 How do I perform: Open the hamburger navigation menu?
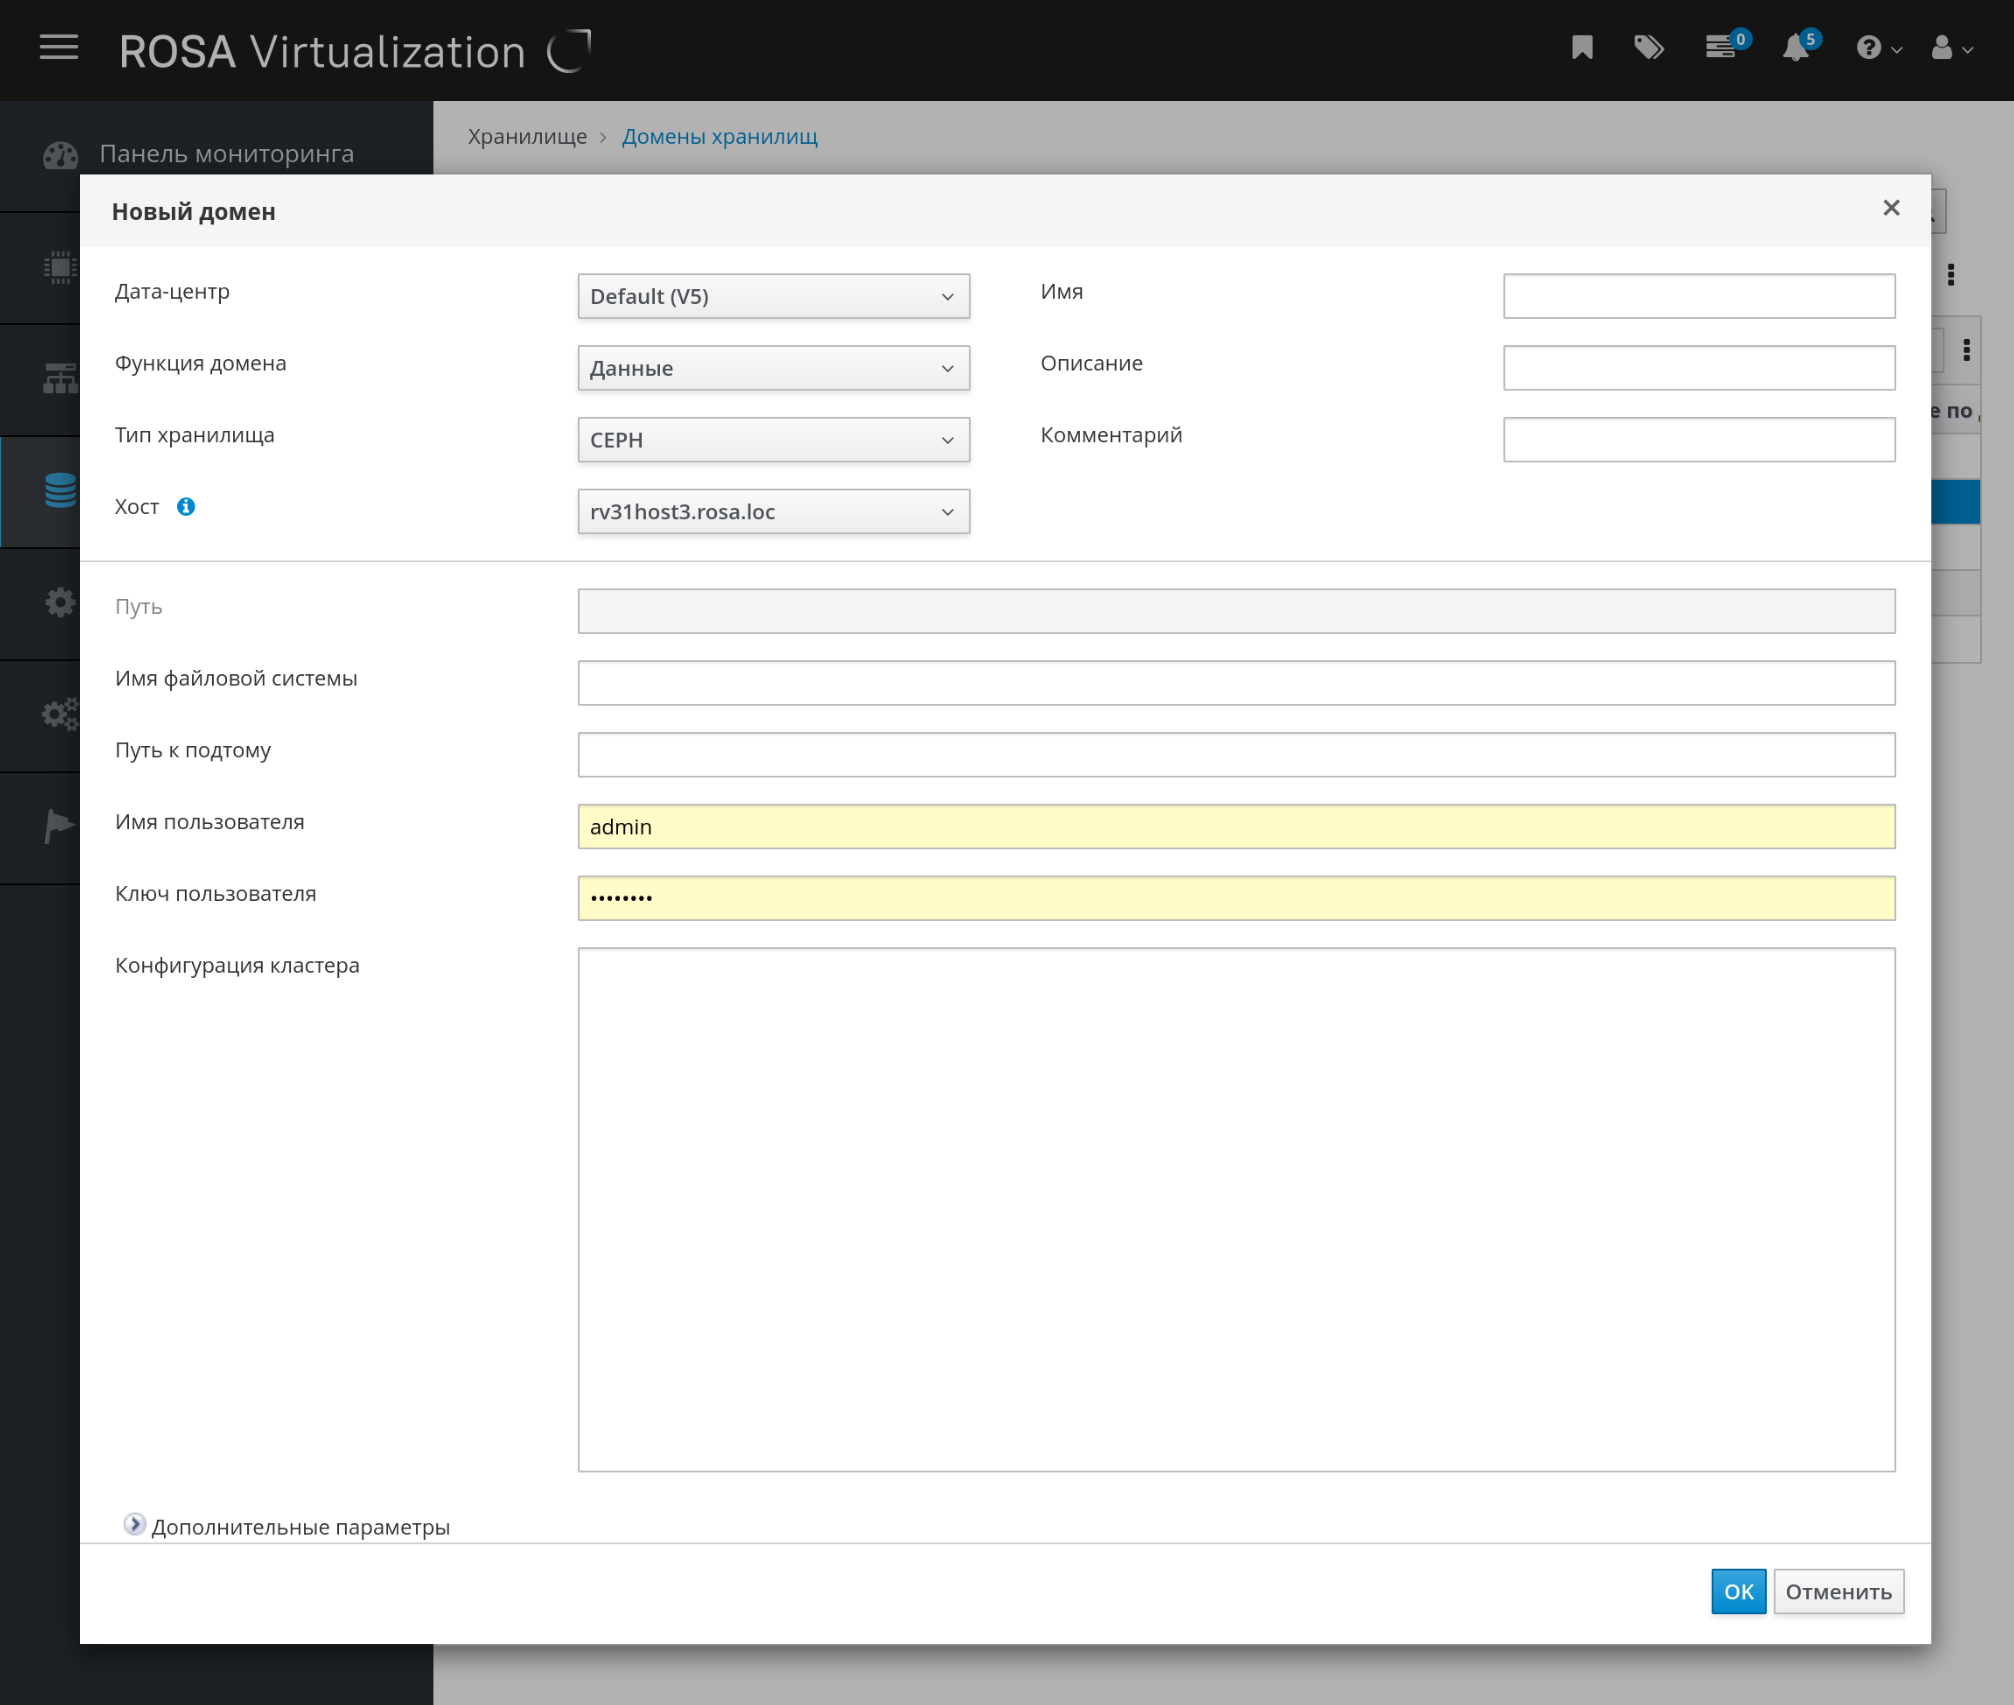[x=59, y=47]
